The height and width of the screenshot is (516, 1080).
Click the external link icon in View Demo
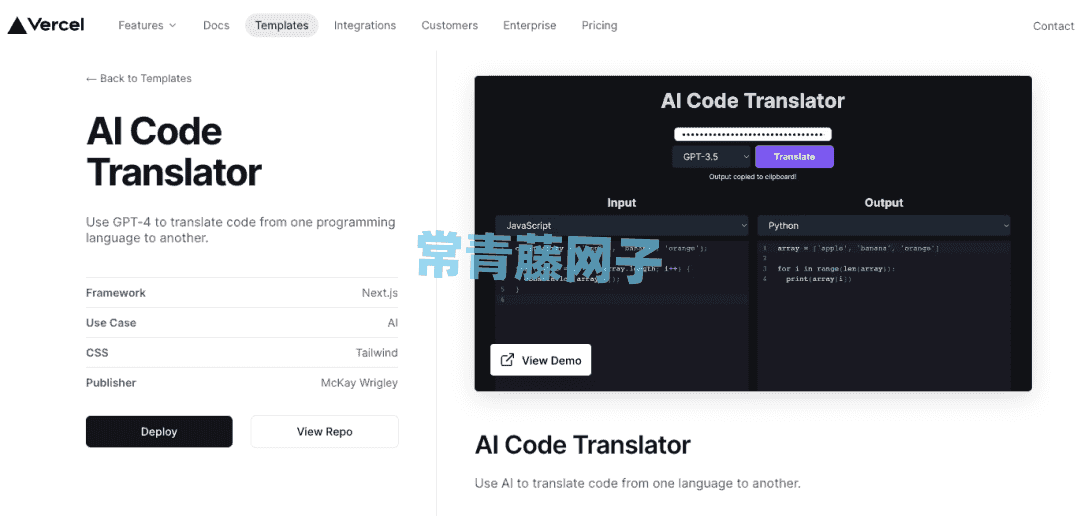(508, 360)
